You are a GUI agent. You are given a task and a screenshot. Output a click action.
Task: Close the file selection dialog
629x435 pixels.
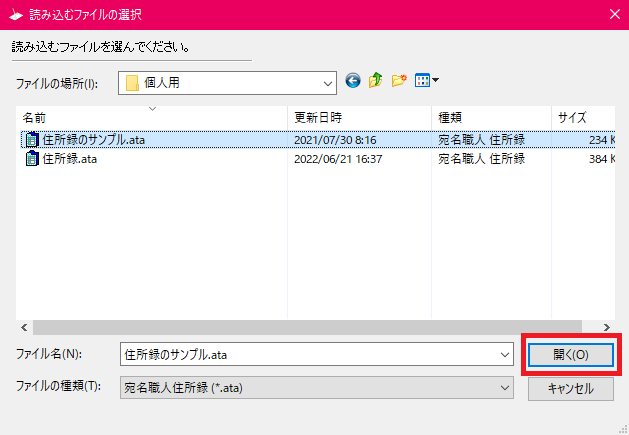(x=615, y=14)
